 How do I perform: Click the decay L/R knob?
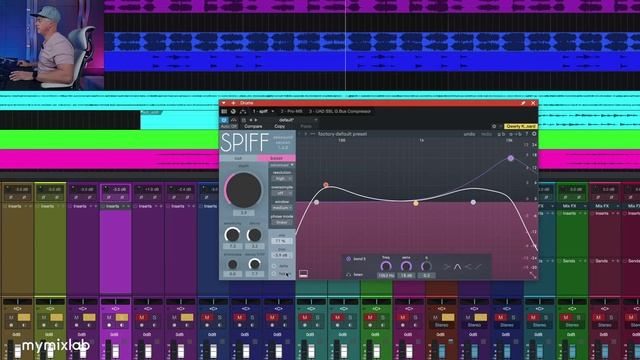coord(254,264)
